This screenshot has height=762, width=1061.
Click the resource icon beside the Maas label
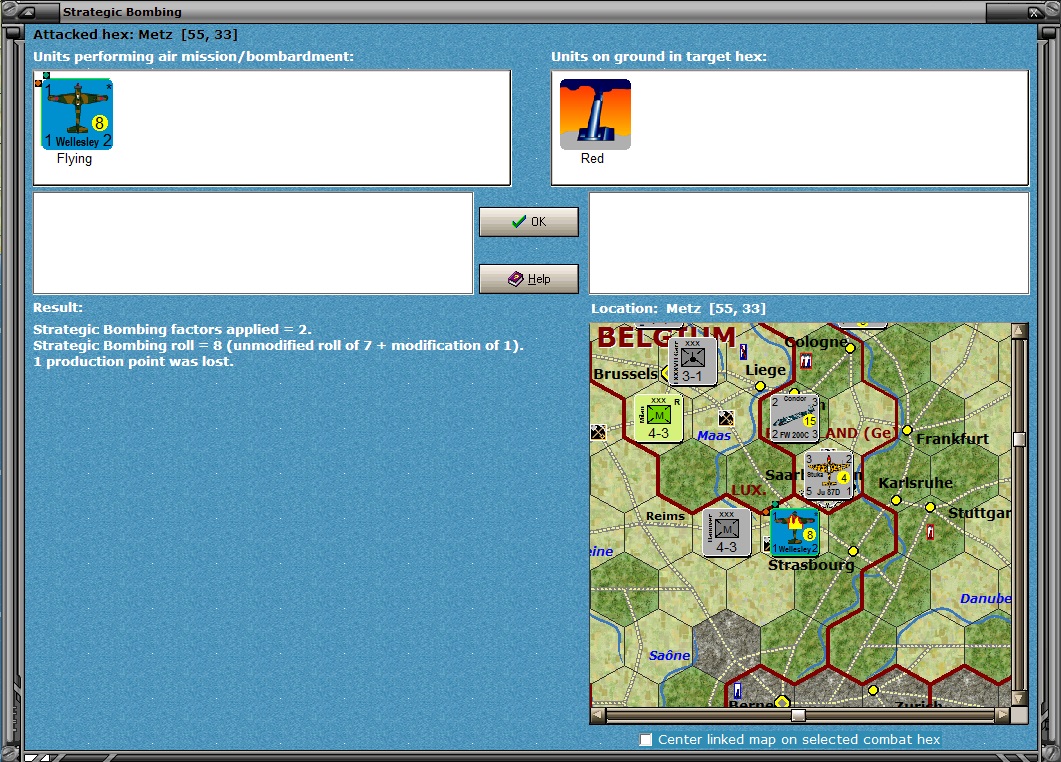click(726, 418)
